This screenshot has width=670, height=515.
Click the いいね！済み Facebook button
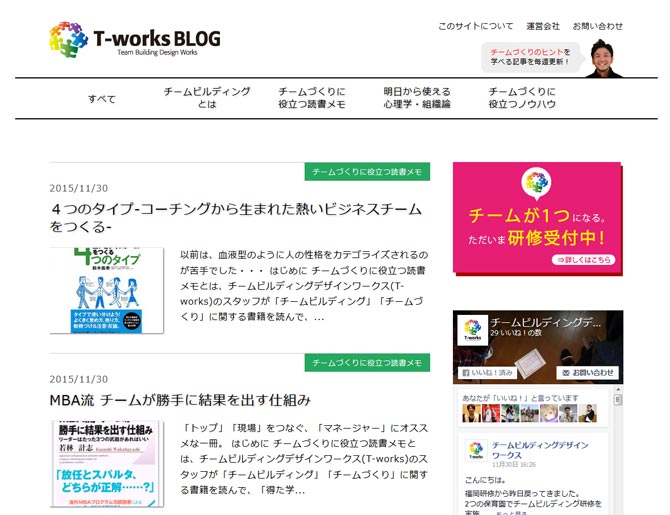tap(487, 373)
